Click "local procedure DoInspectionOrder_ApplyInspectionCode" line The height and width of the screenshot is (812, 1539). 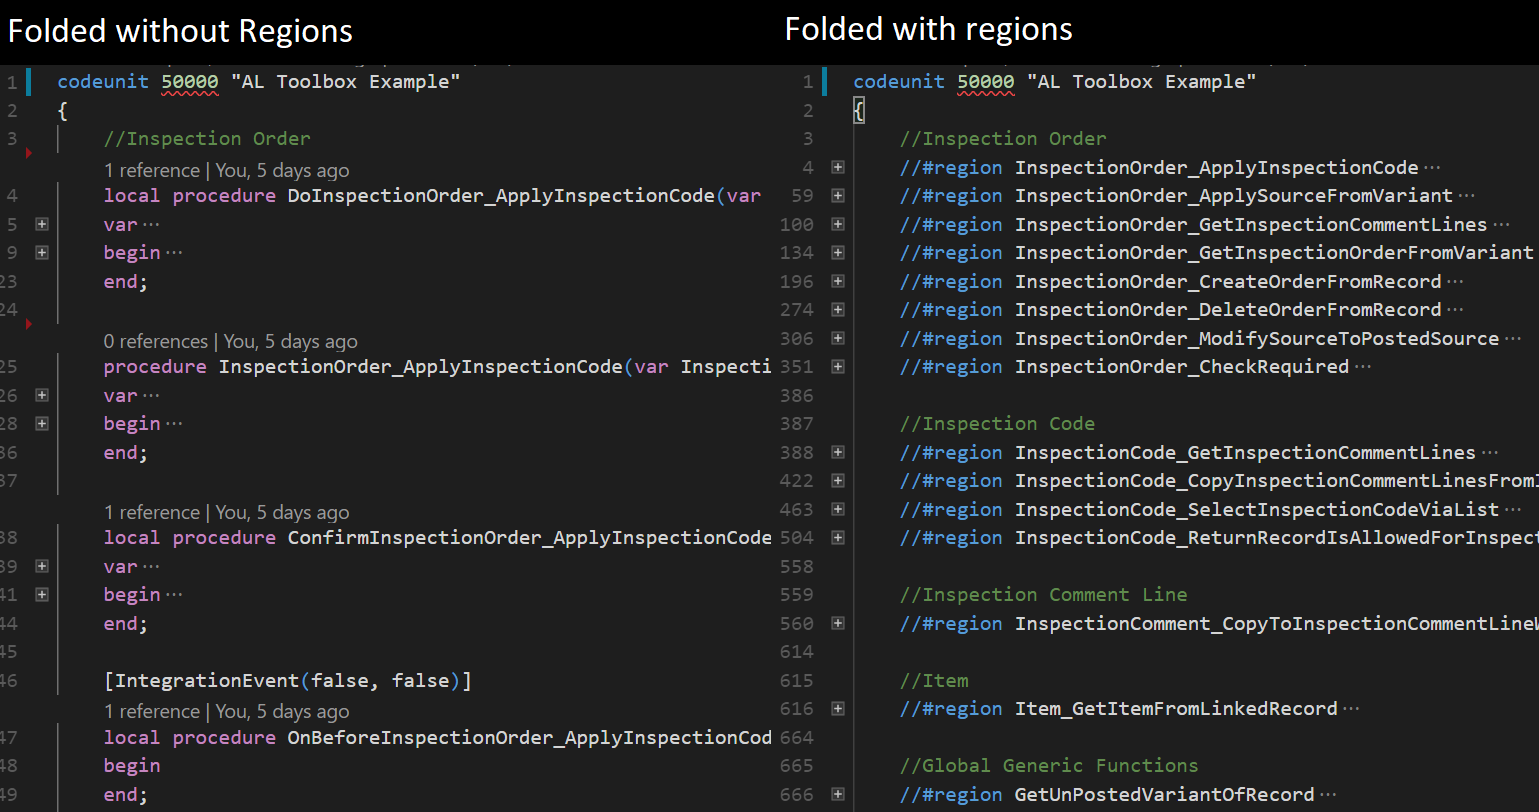[x=432, y=196]
